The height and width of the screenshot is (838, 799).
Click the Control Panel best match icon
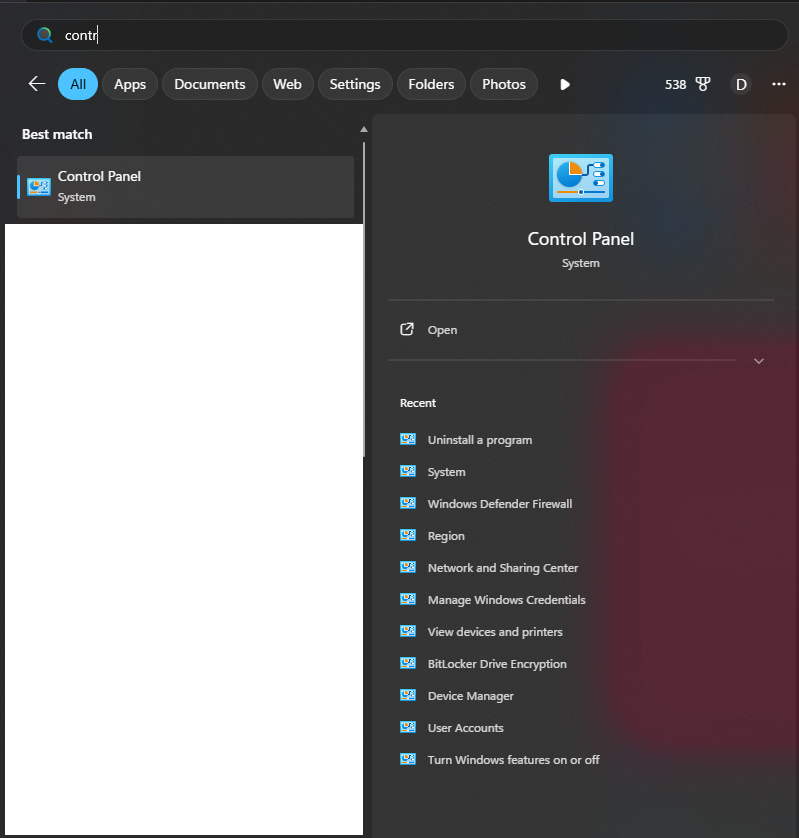point(39,186)
